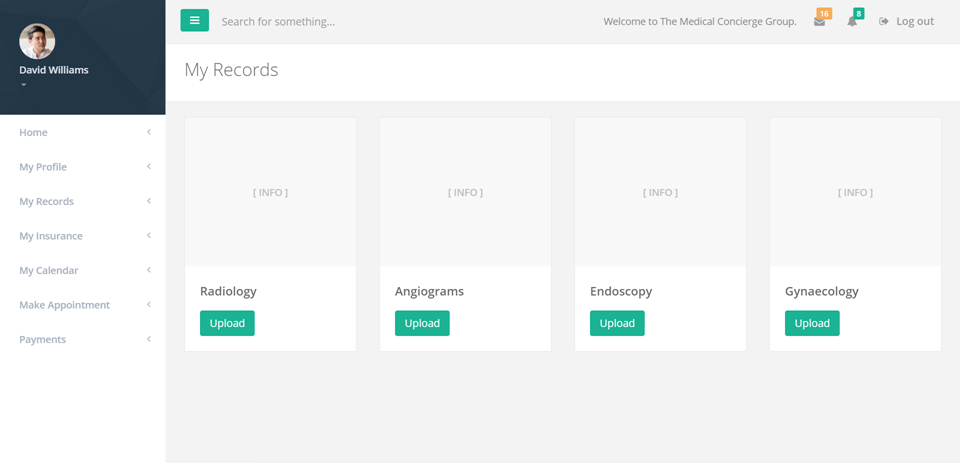
Task: Upload a file to Gynaecology
Action: (x=812, y=323)
